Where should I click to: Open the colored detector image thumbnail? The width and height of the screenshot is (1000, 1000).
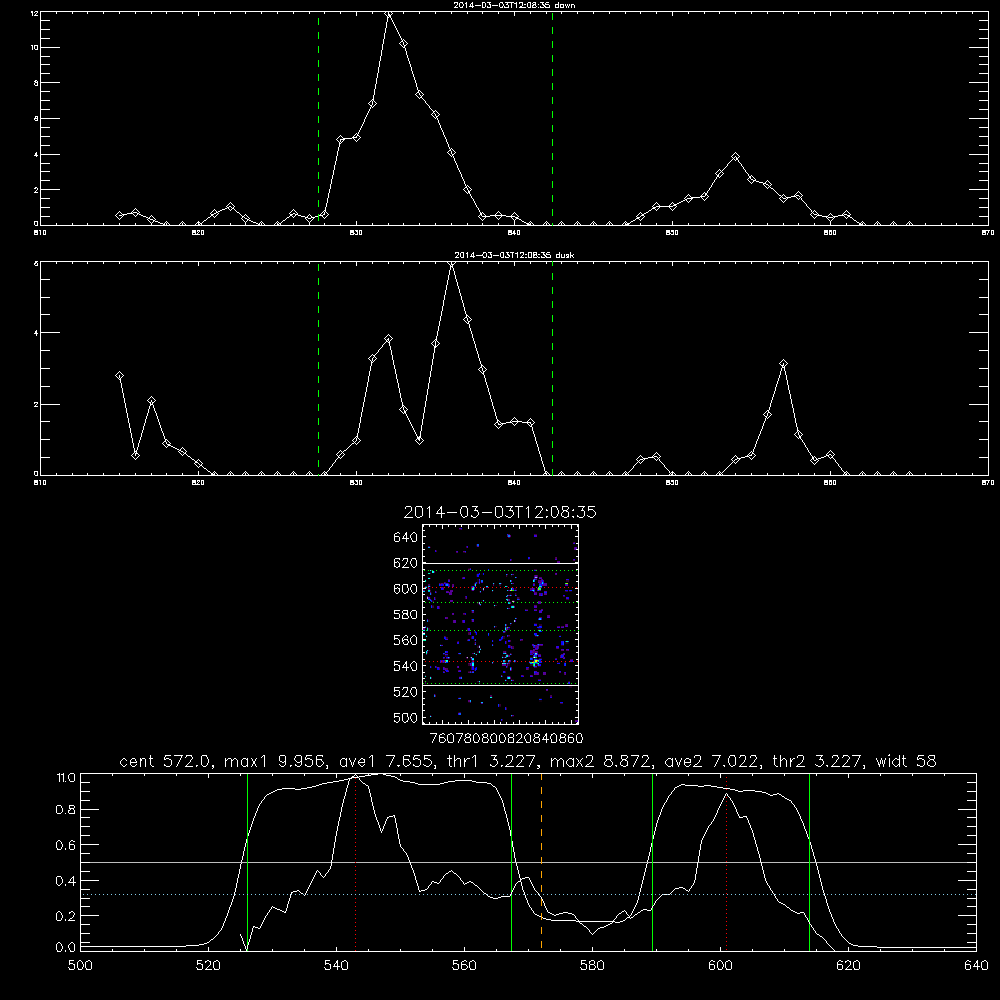[501, 624]
